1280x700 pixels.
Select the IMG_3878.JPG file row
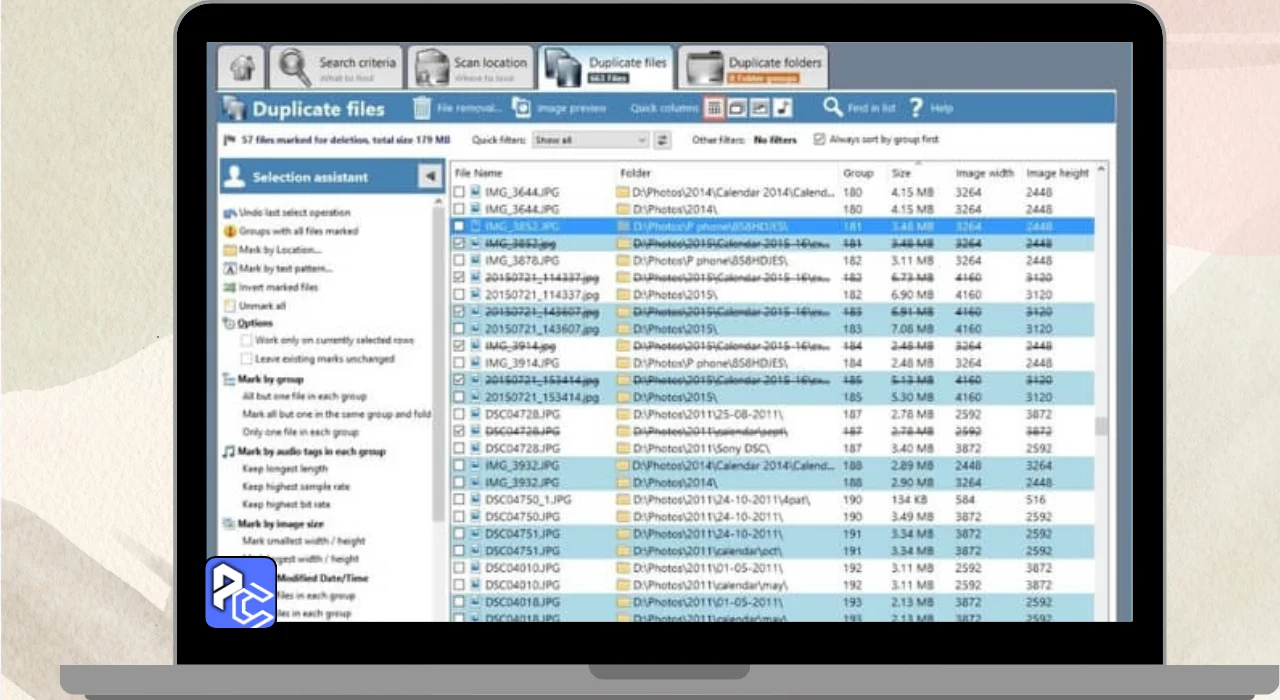click(520, 261)
